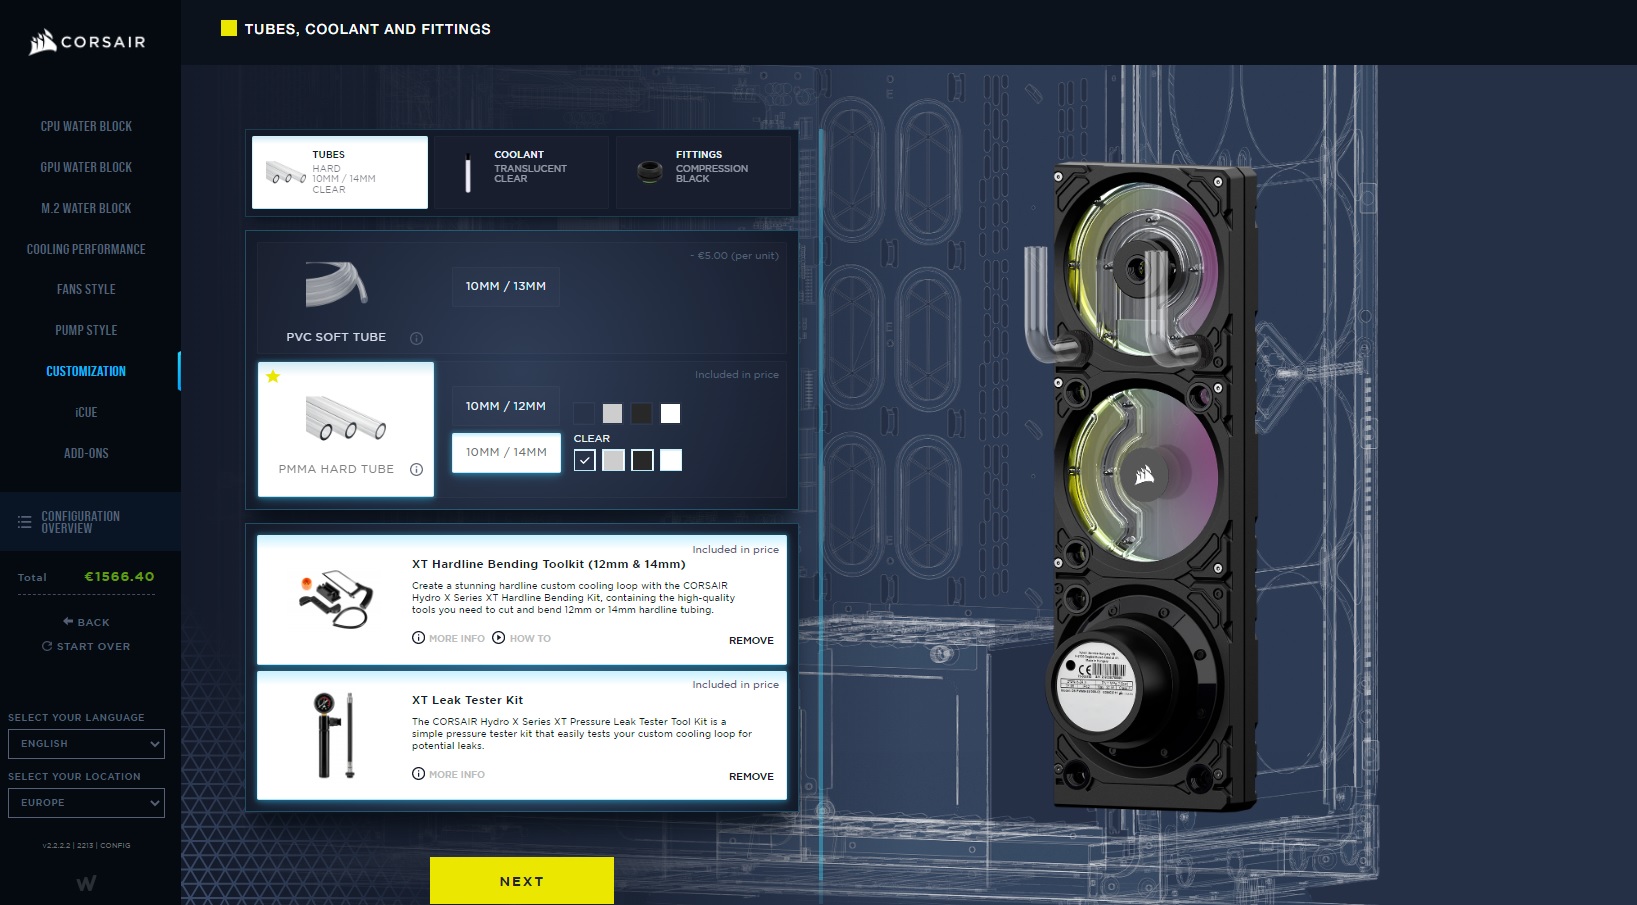Screen dimensions: 1637x905
Task: Go to CPU Water Block section
Action: [x=86, y=126]
